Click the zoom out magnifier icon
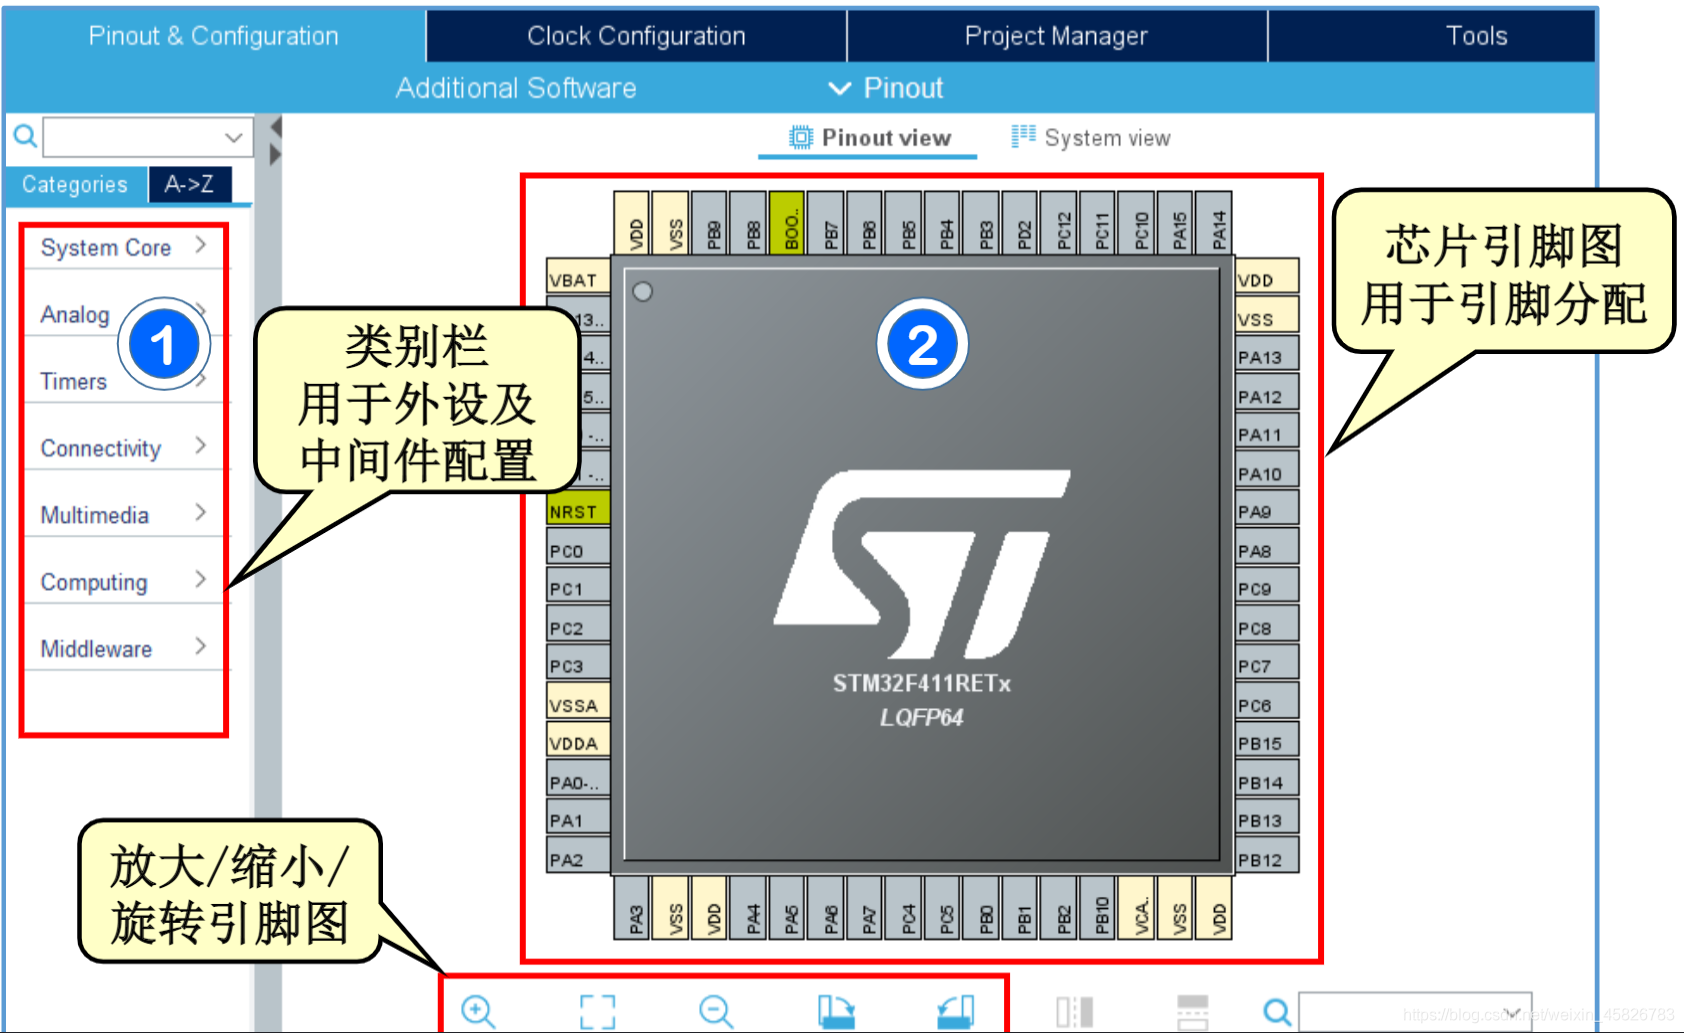1684x1033 pixels. click(x=716, y=1011)
